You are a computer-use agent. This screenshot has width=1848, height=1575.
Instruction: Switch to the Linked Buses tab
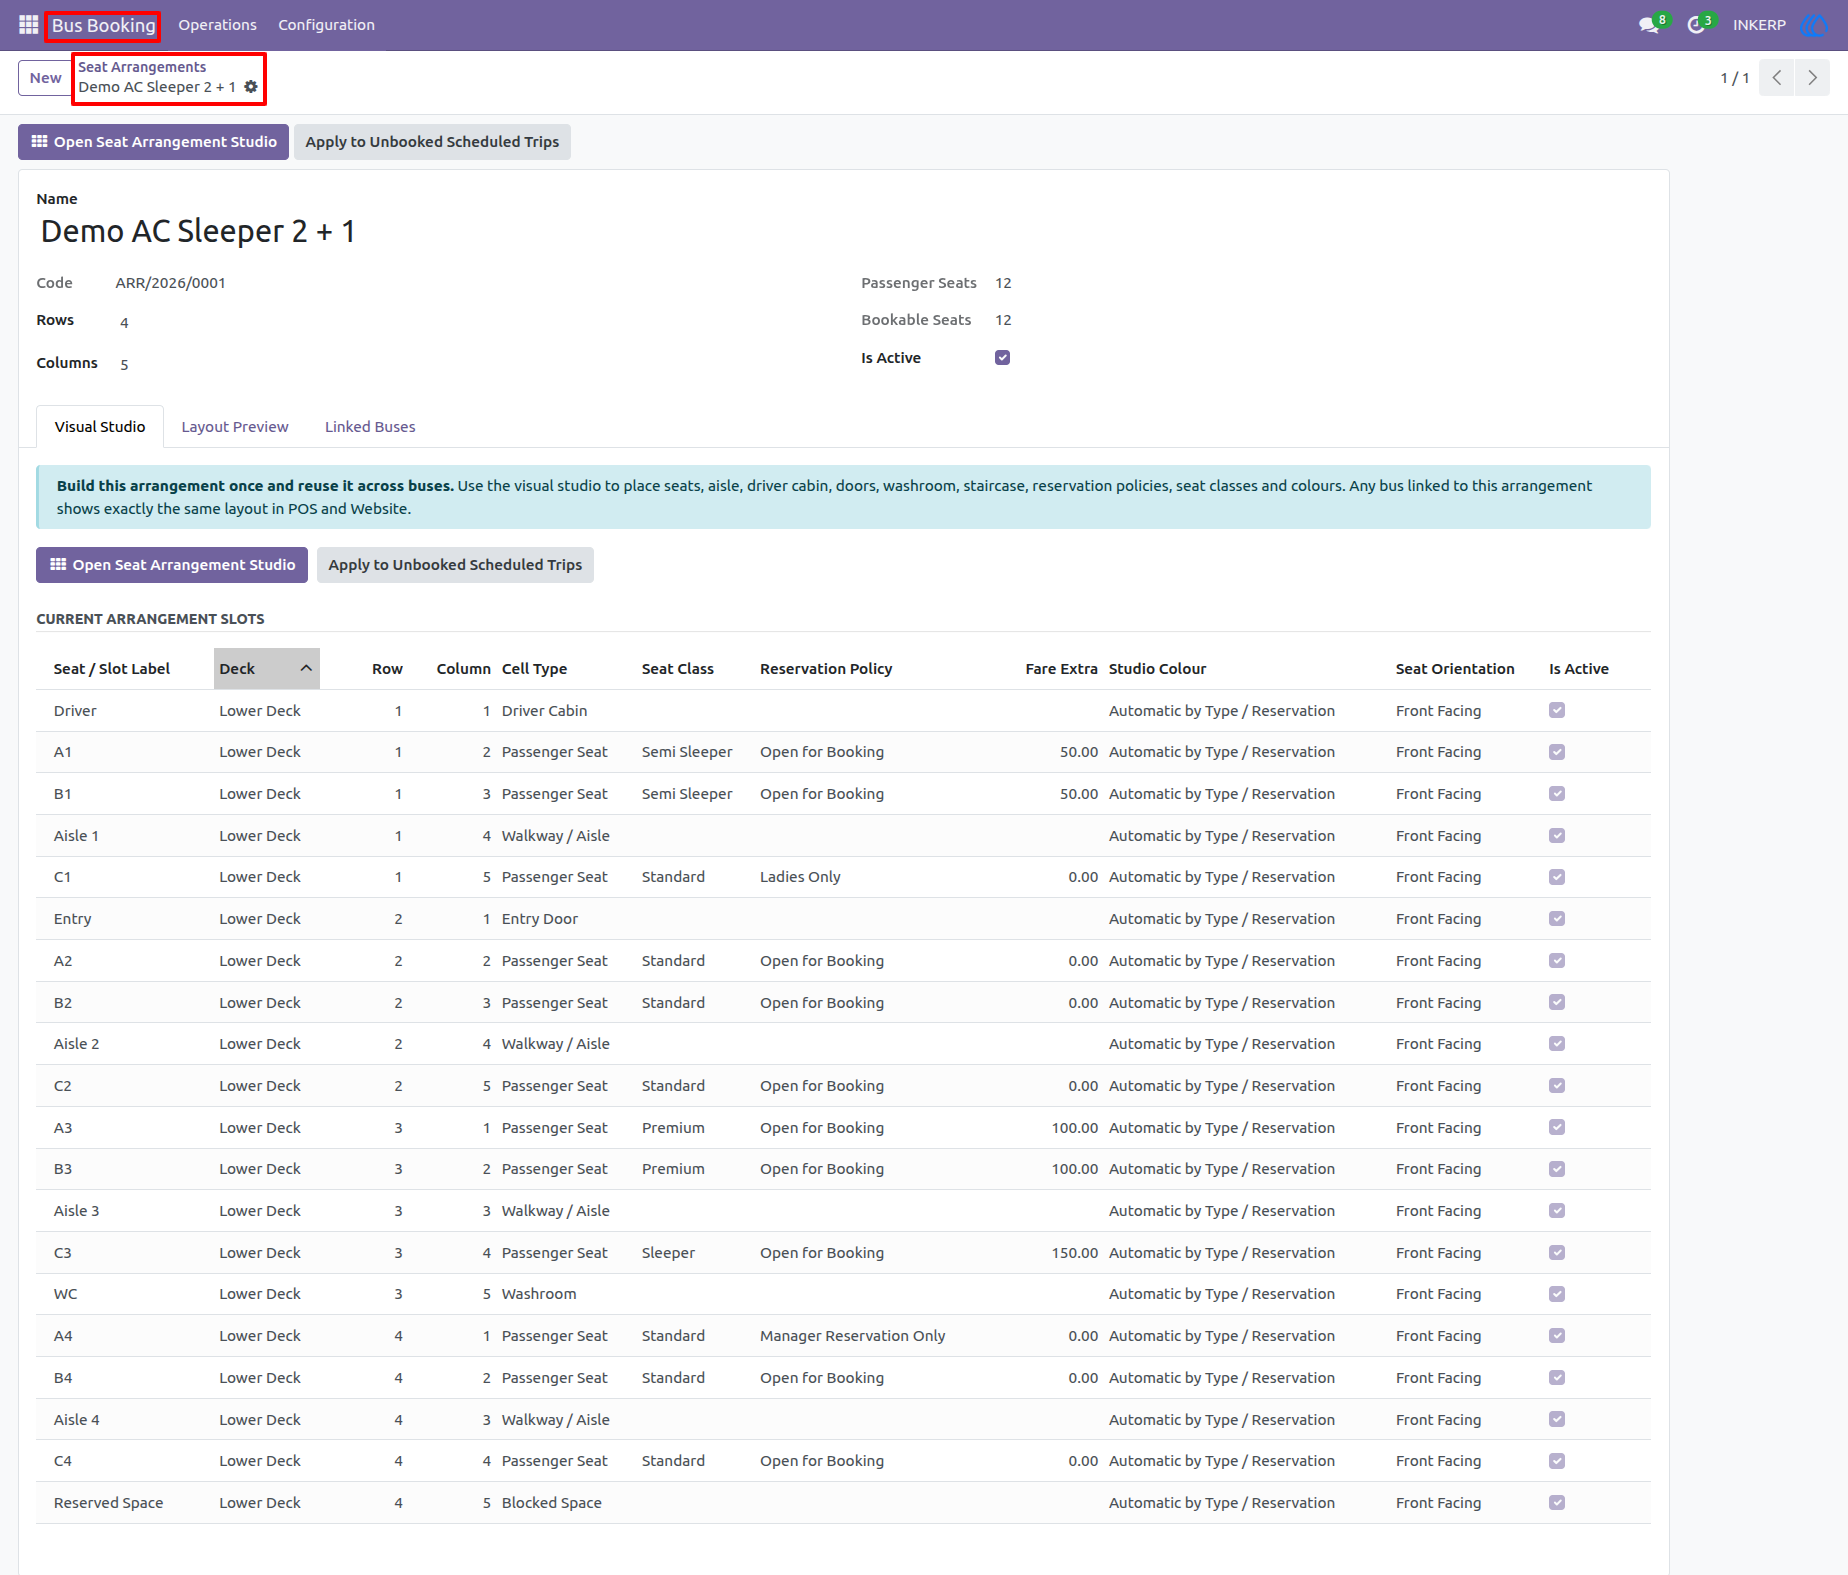coord(370,427)
